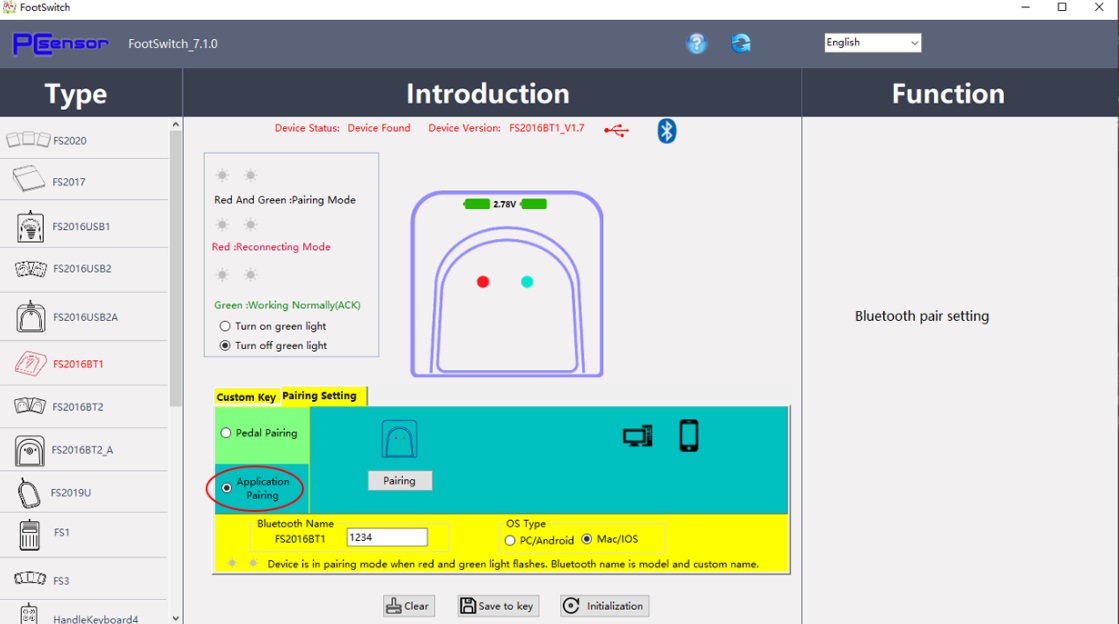
Task: Click Red Reconnecting Mode label
Action: coord(271,246)
